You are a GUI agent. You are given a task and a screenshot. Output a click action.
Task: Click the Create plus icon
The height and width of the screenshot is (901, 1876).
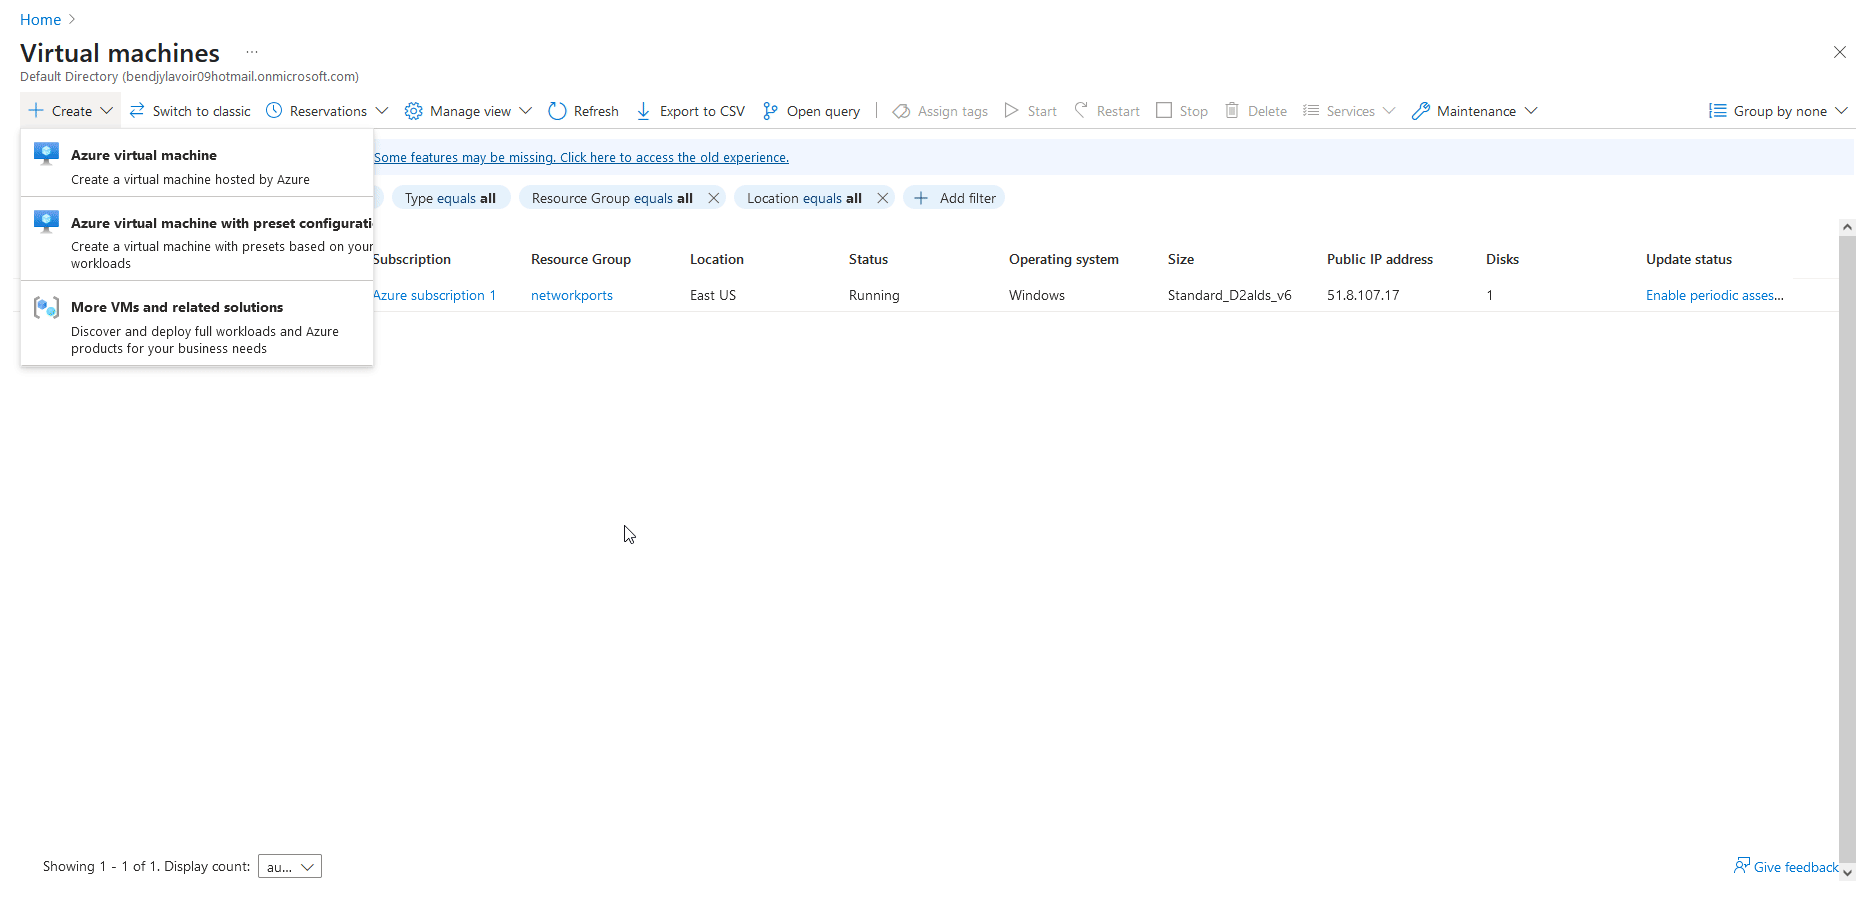pos(36,111)
